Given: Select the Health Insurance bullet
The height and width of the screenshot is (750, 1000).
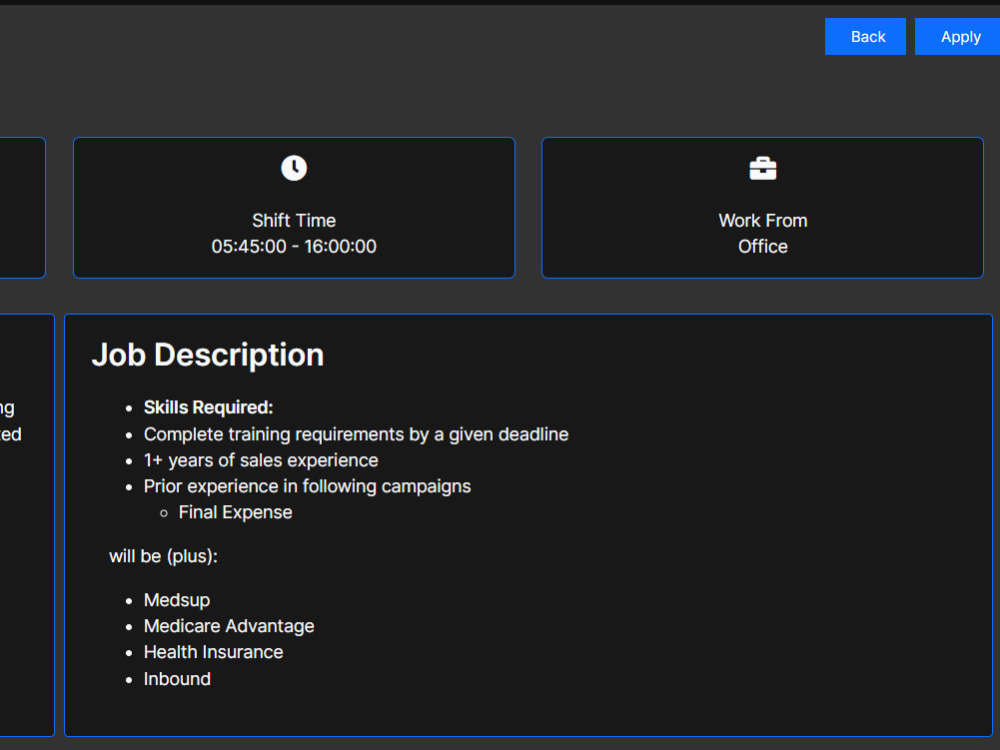Looking at the screenshot, I should [x=214, y=652].
